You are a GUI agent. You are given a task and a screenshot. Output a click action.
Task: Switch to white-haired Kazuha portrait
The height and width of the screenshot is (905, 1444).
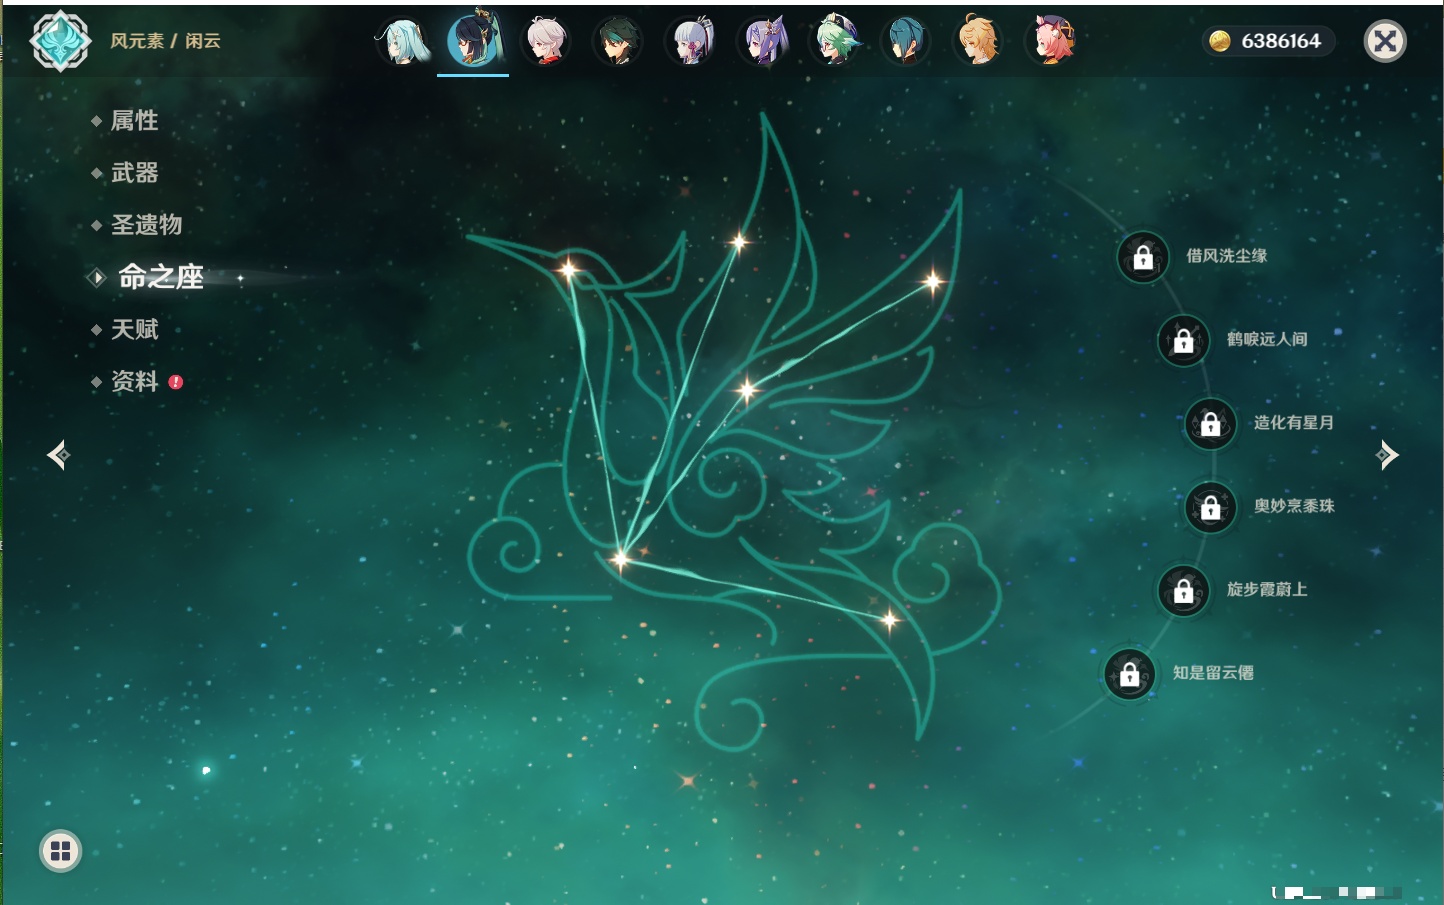[x=546, y=42]
